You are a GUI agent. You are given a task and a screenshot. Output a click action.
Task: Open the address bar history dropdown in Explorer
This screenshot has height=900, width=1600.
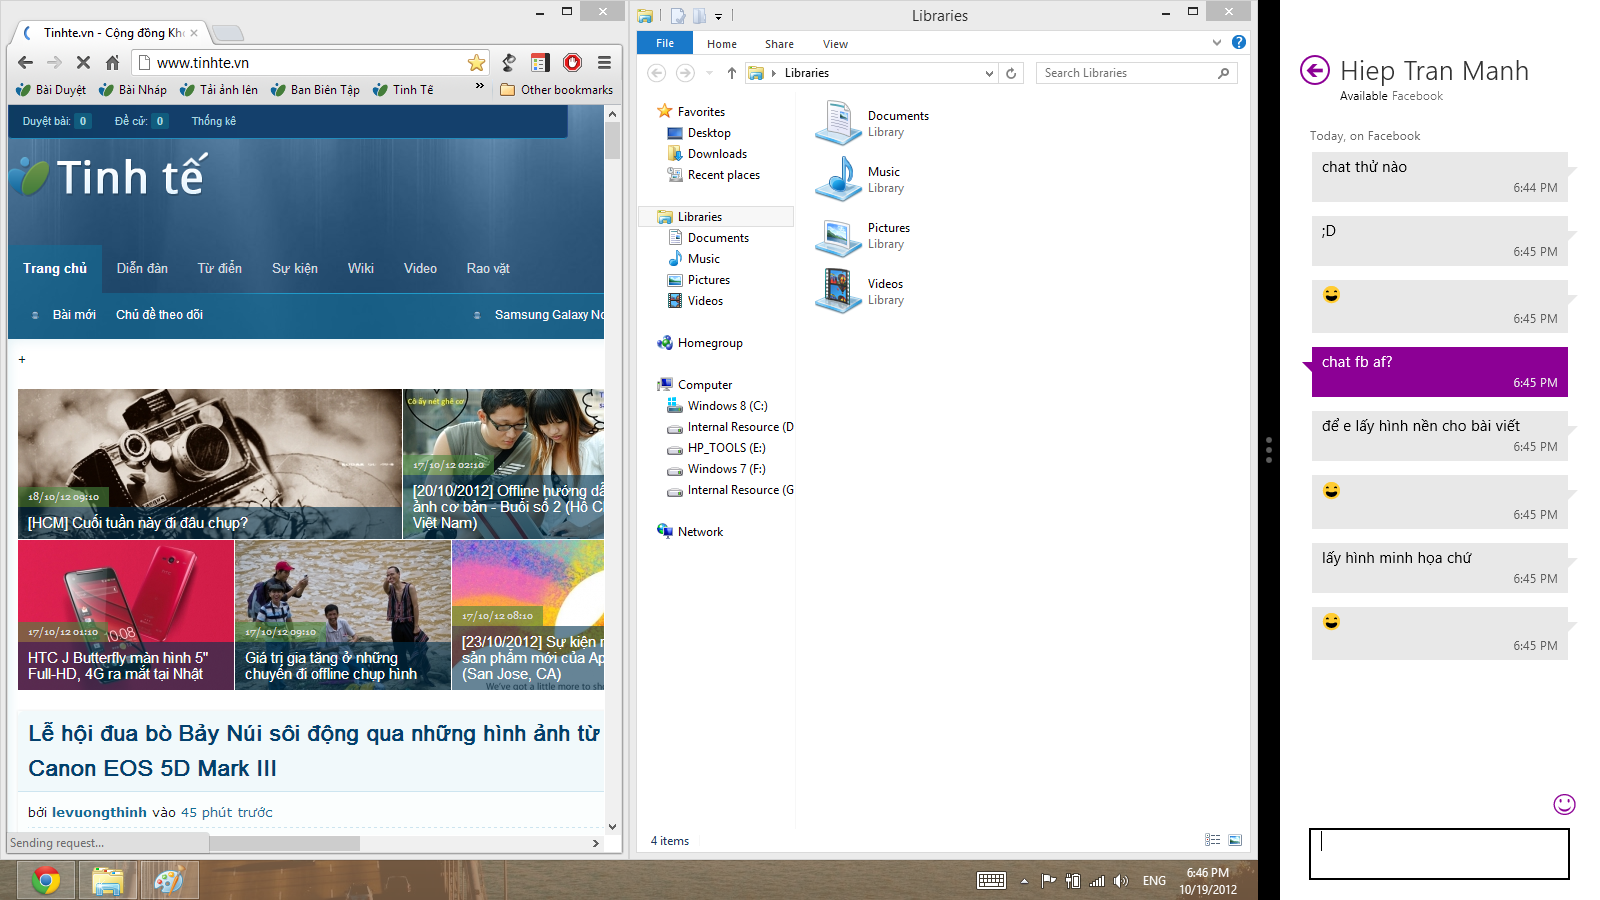989,73
